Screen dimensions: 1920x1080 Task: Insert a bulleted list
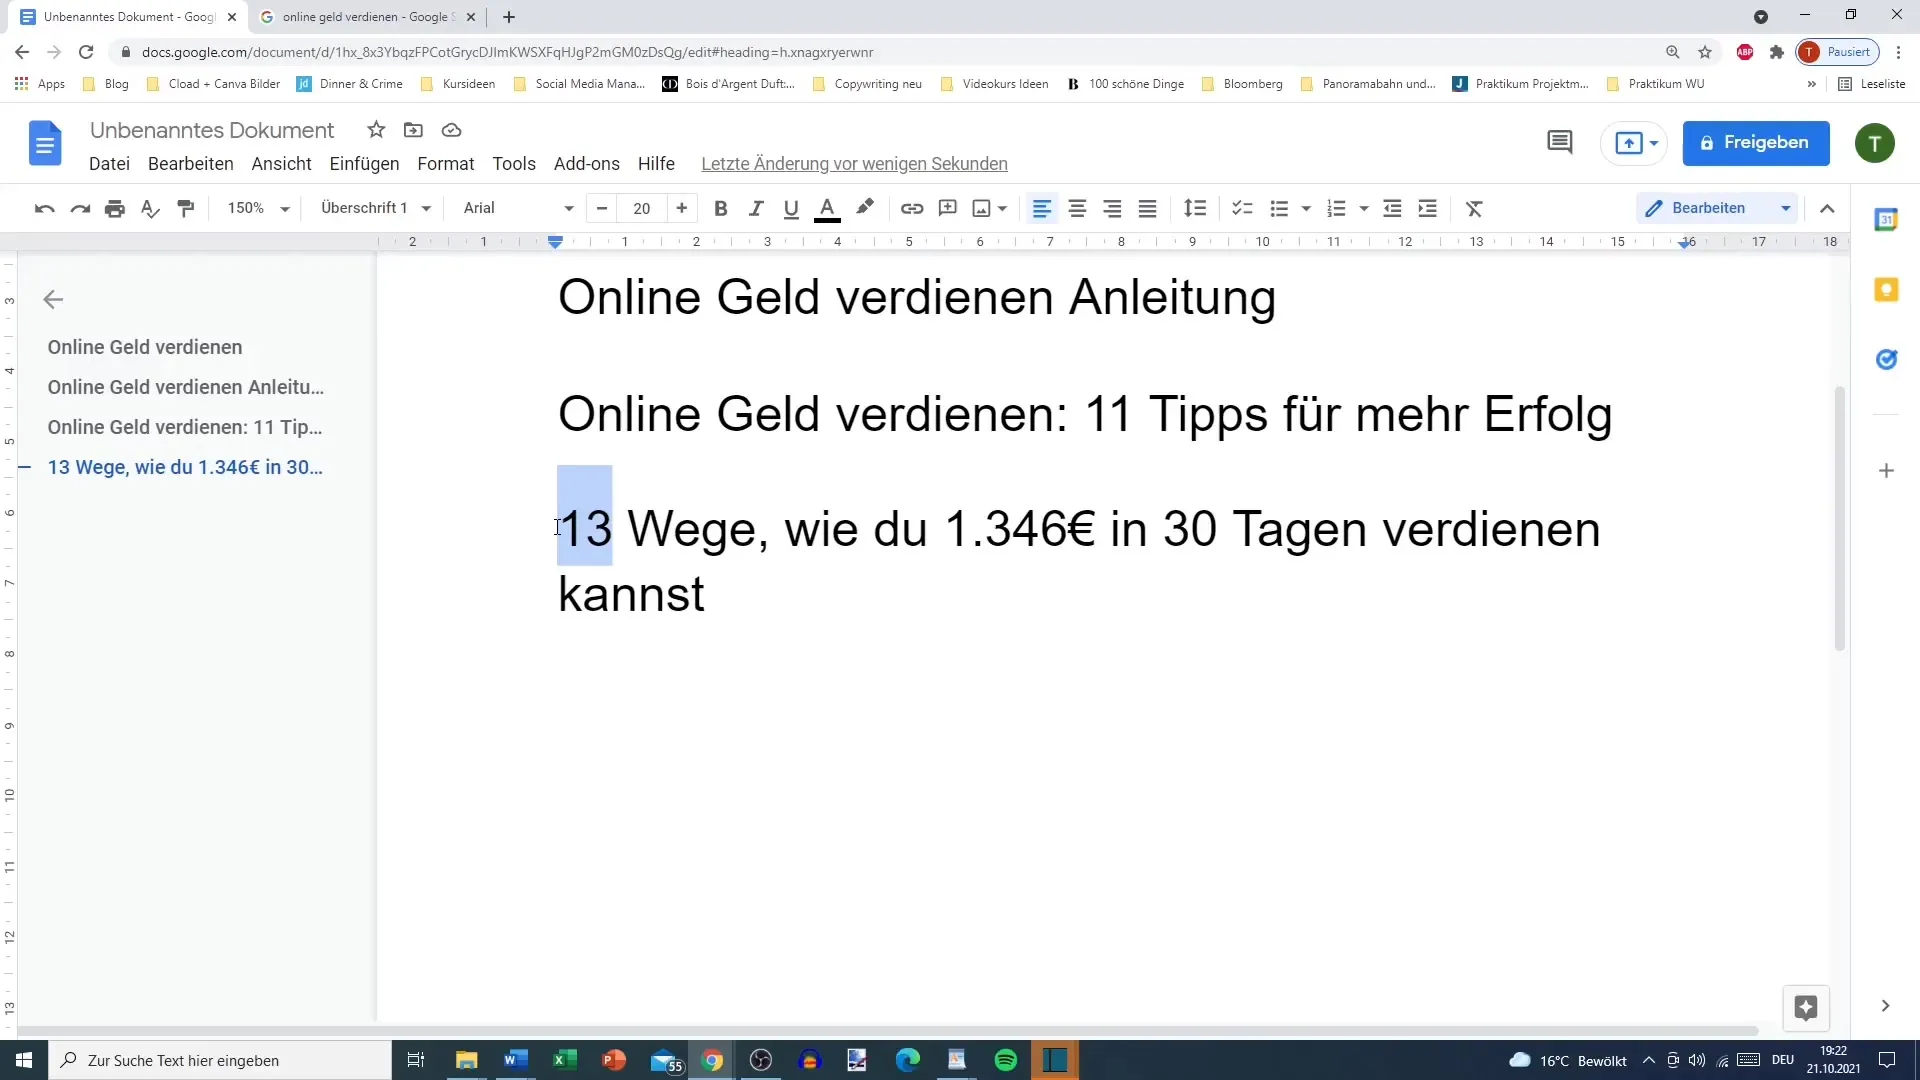(x=1279, y=208)
